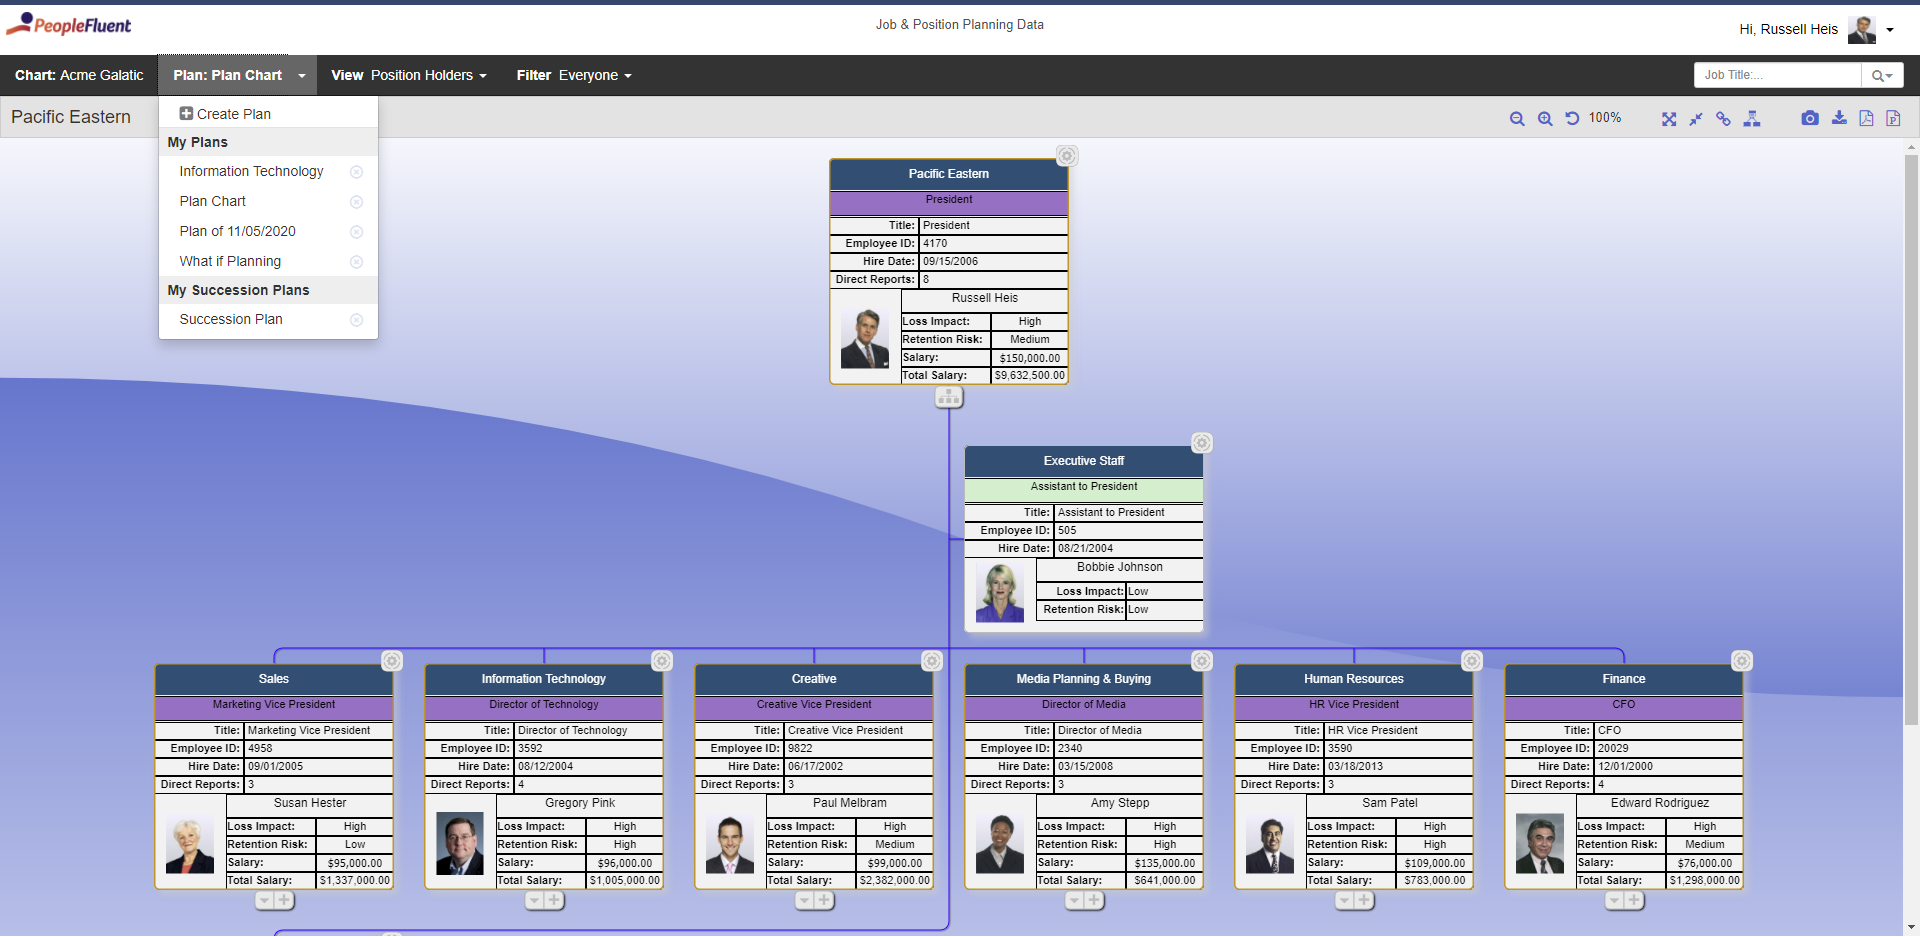The image size is (1920, 937).
Task: Click the plus button below Information Technology box
Action: point(554,900)
